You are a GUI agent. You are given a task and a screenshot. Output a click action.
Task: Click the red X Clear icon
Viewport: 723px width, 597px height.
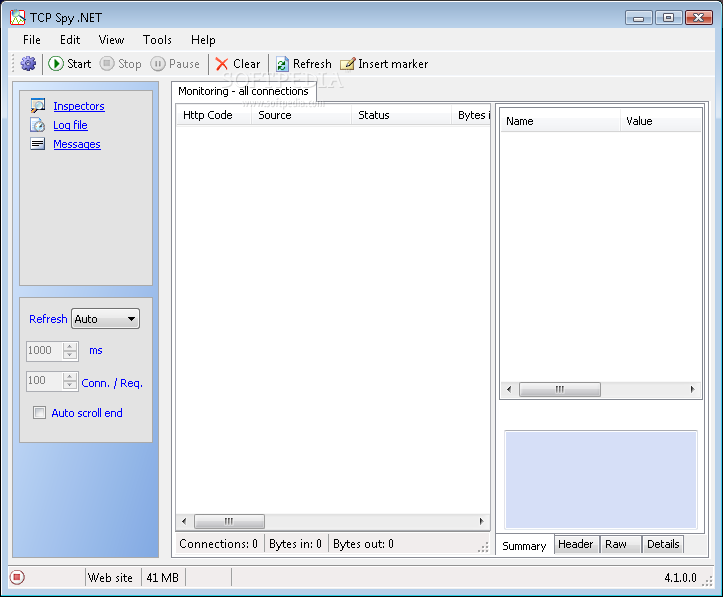coord(222,64)
